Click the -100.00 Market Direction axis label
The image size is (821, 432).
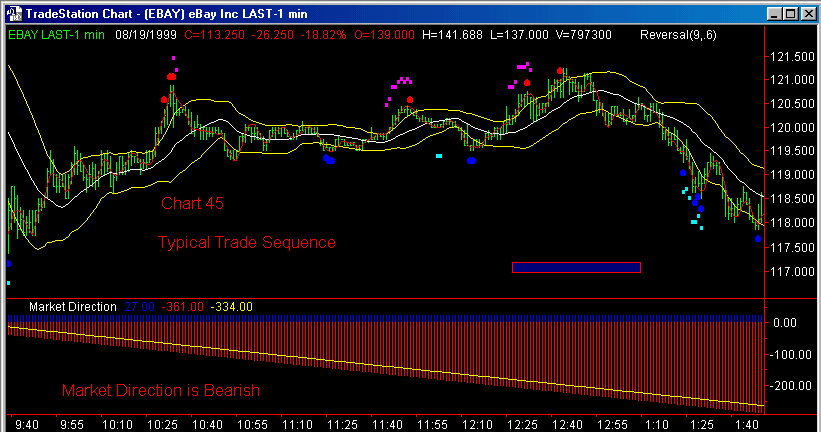793,355
